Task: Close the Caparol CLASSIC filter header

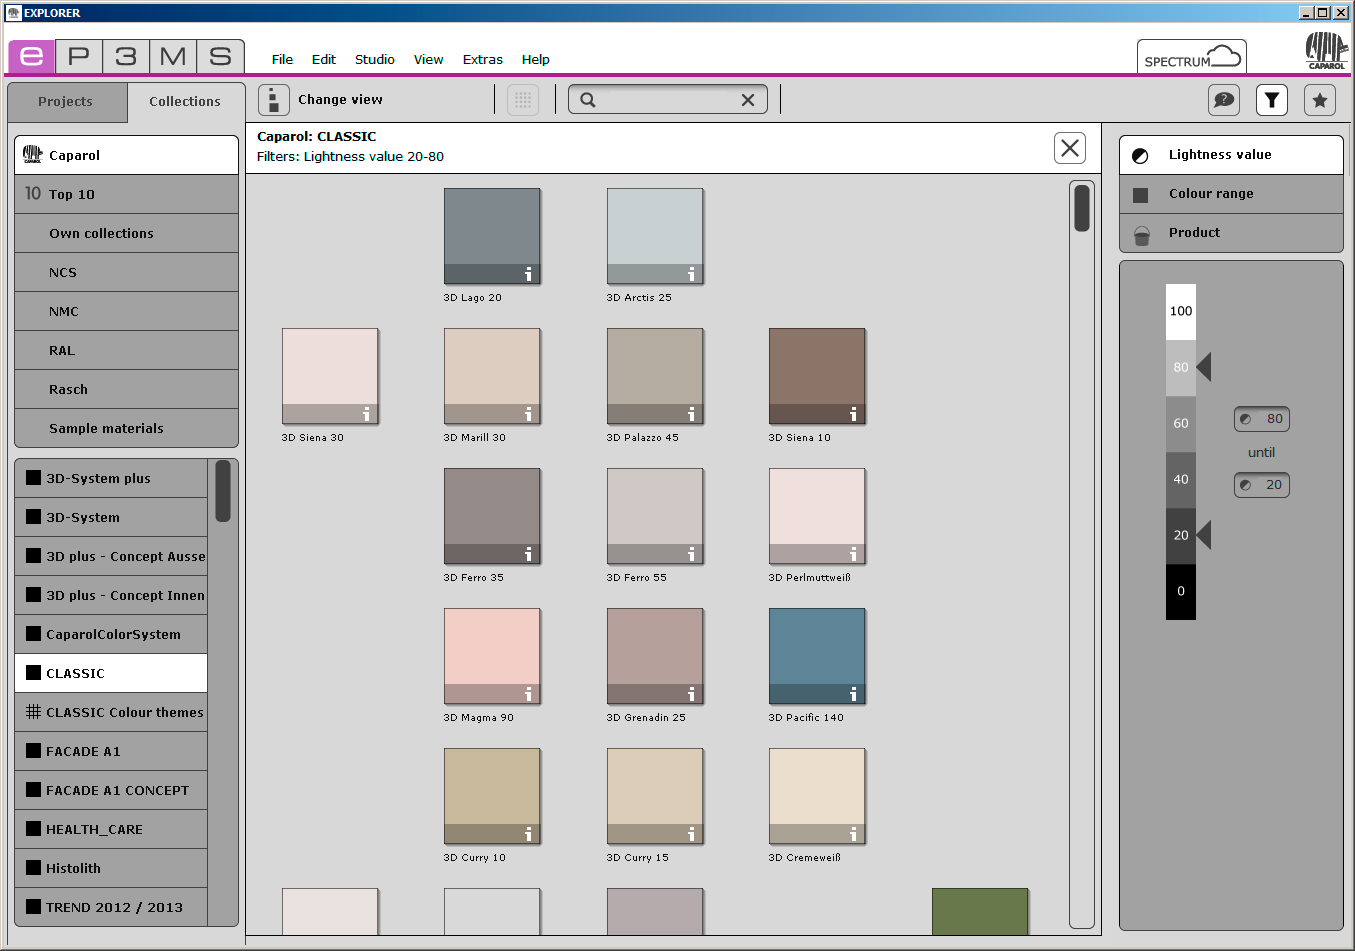Action: [1070, 148]
